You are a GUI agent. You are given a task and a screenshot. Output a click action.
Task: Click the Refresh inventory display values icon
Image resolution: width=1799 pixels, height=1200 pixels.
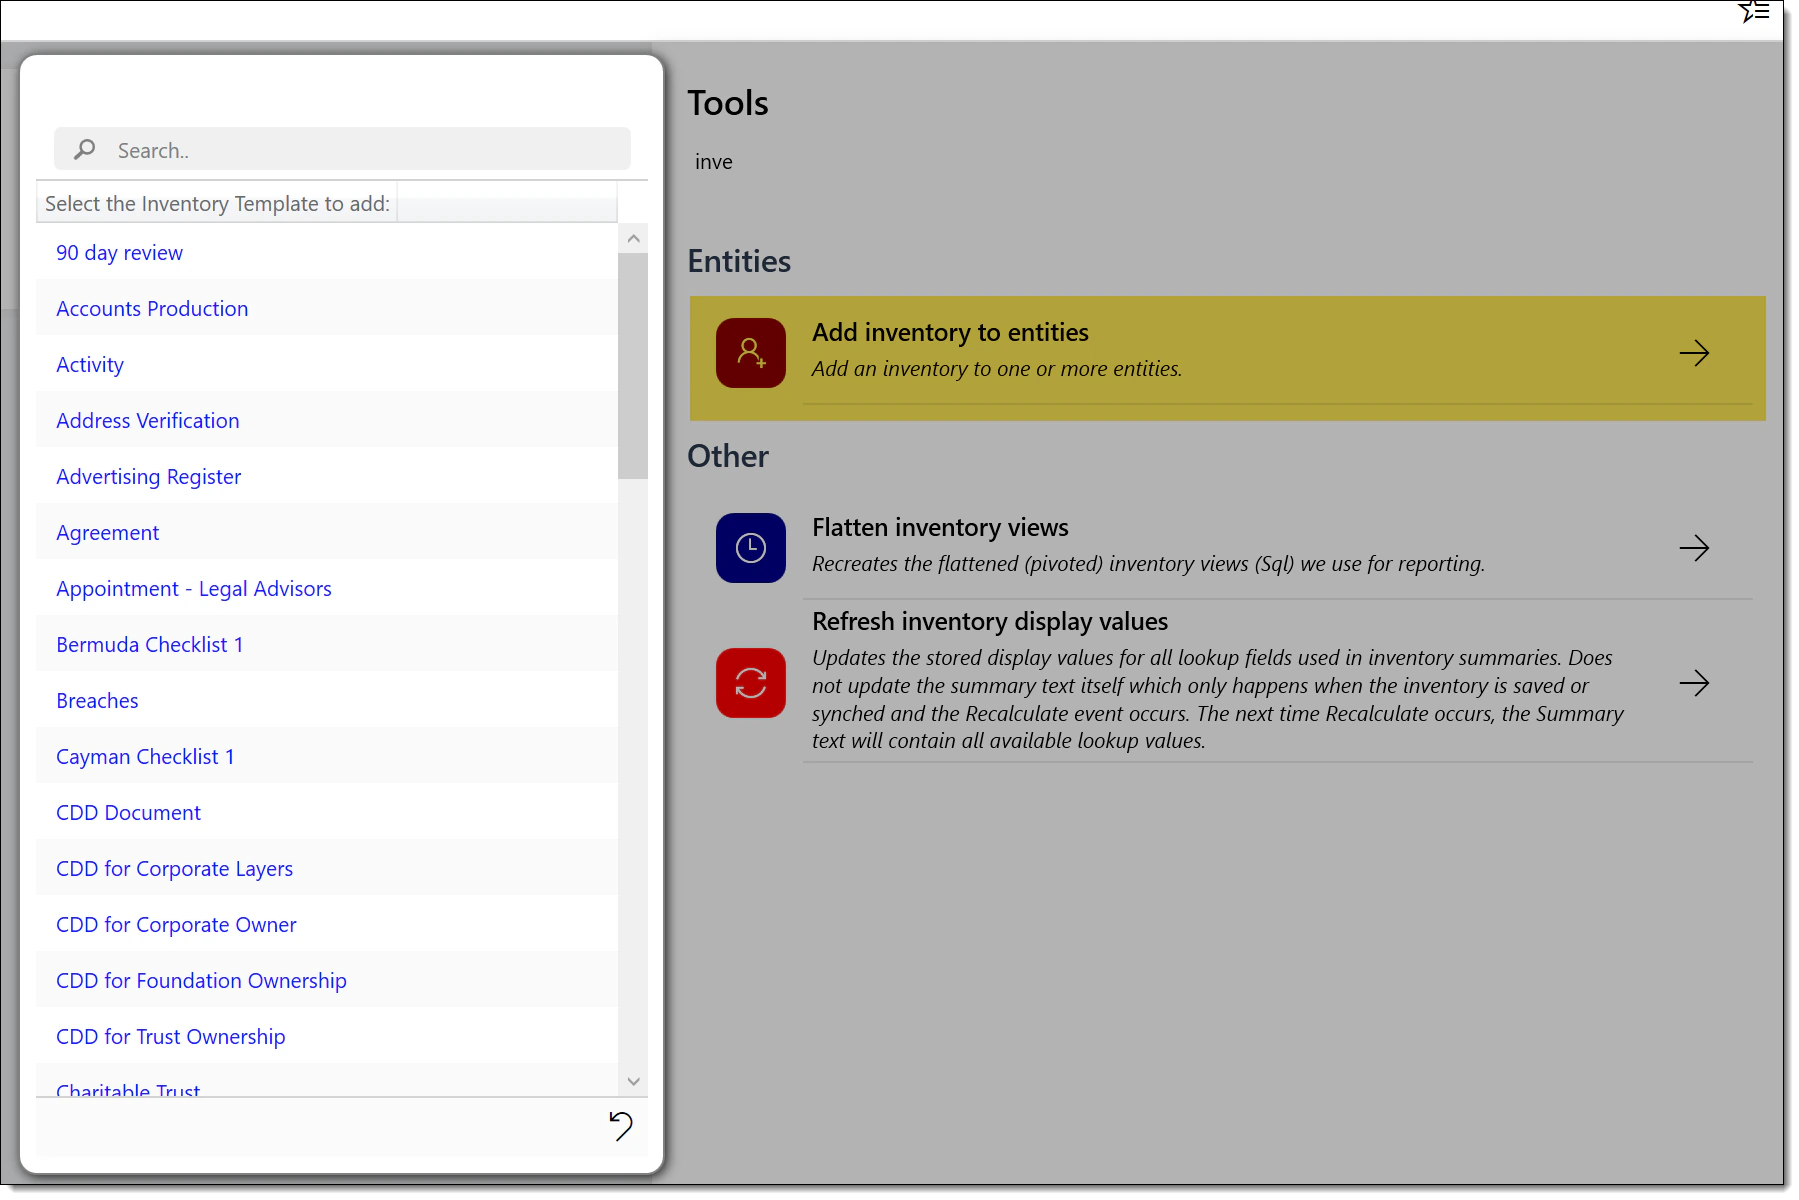(751, 683)
